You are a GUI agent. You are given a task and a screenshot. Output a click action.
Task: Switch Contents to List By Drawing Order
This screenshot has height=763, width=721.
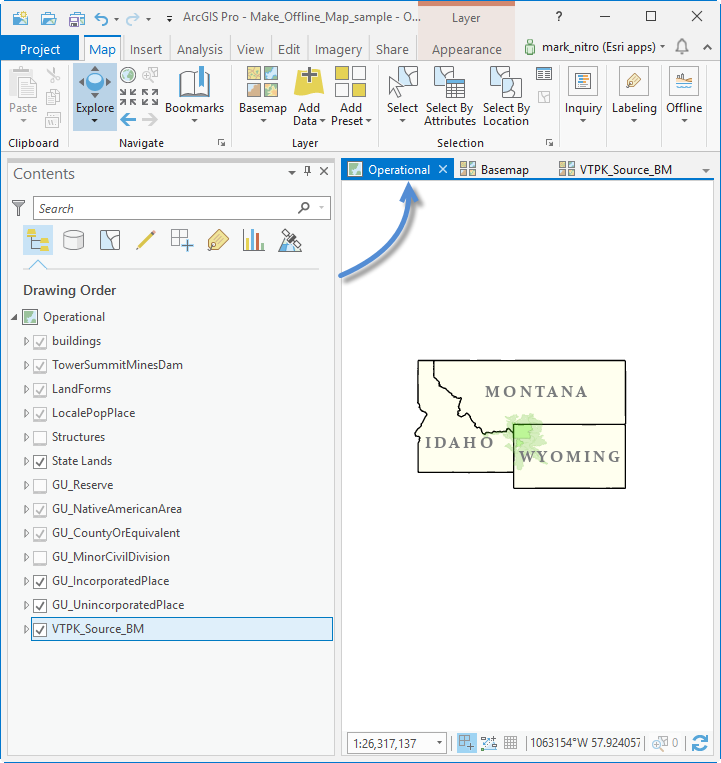click(x=38, y=240)
